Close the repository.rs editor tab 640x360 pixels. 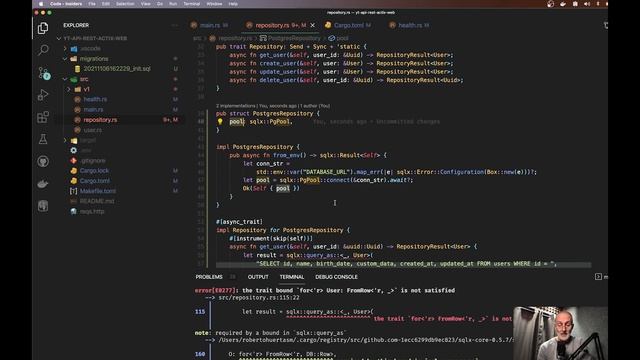[x=313, y=25]
